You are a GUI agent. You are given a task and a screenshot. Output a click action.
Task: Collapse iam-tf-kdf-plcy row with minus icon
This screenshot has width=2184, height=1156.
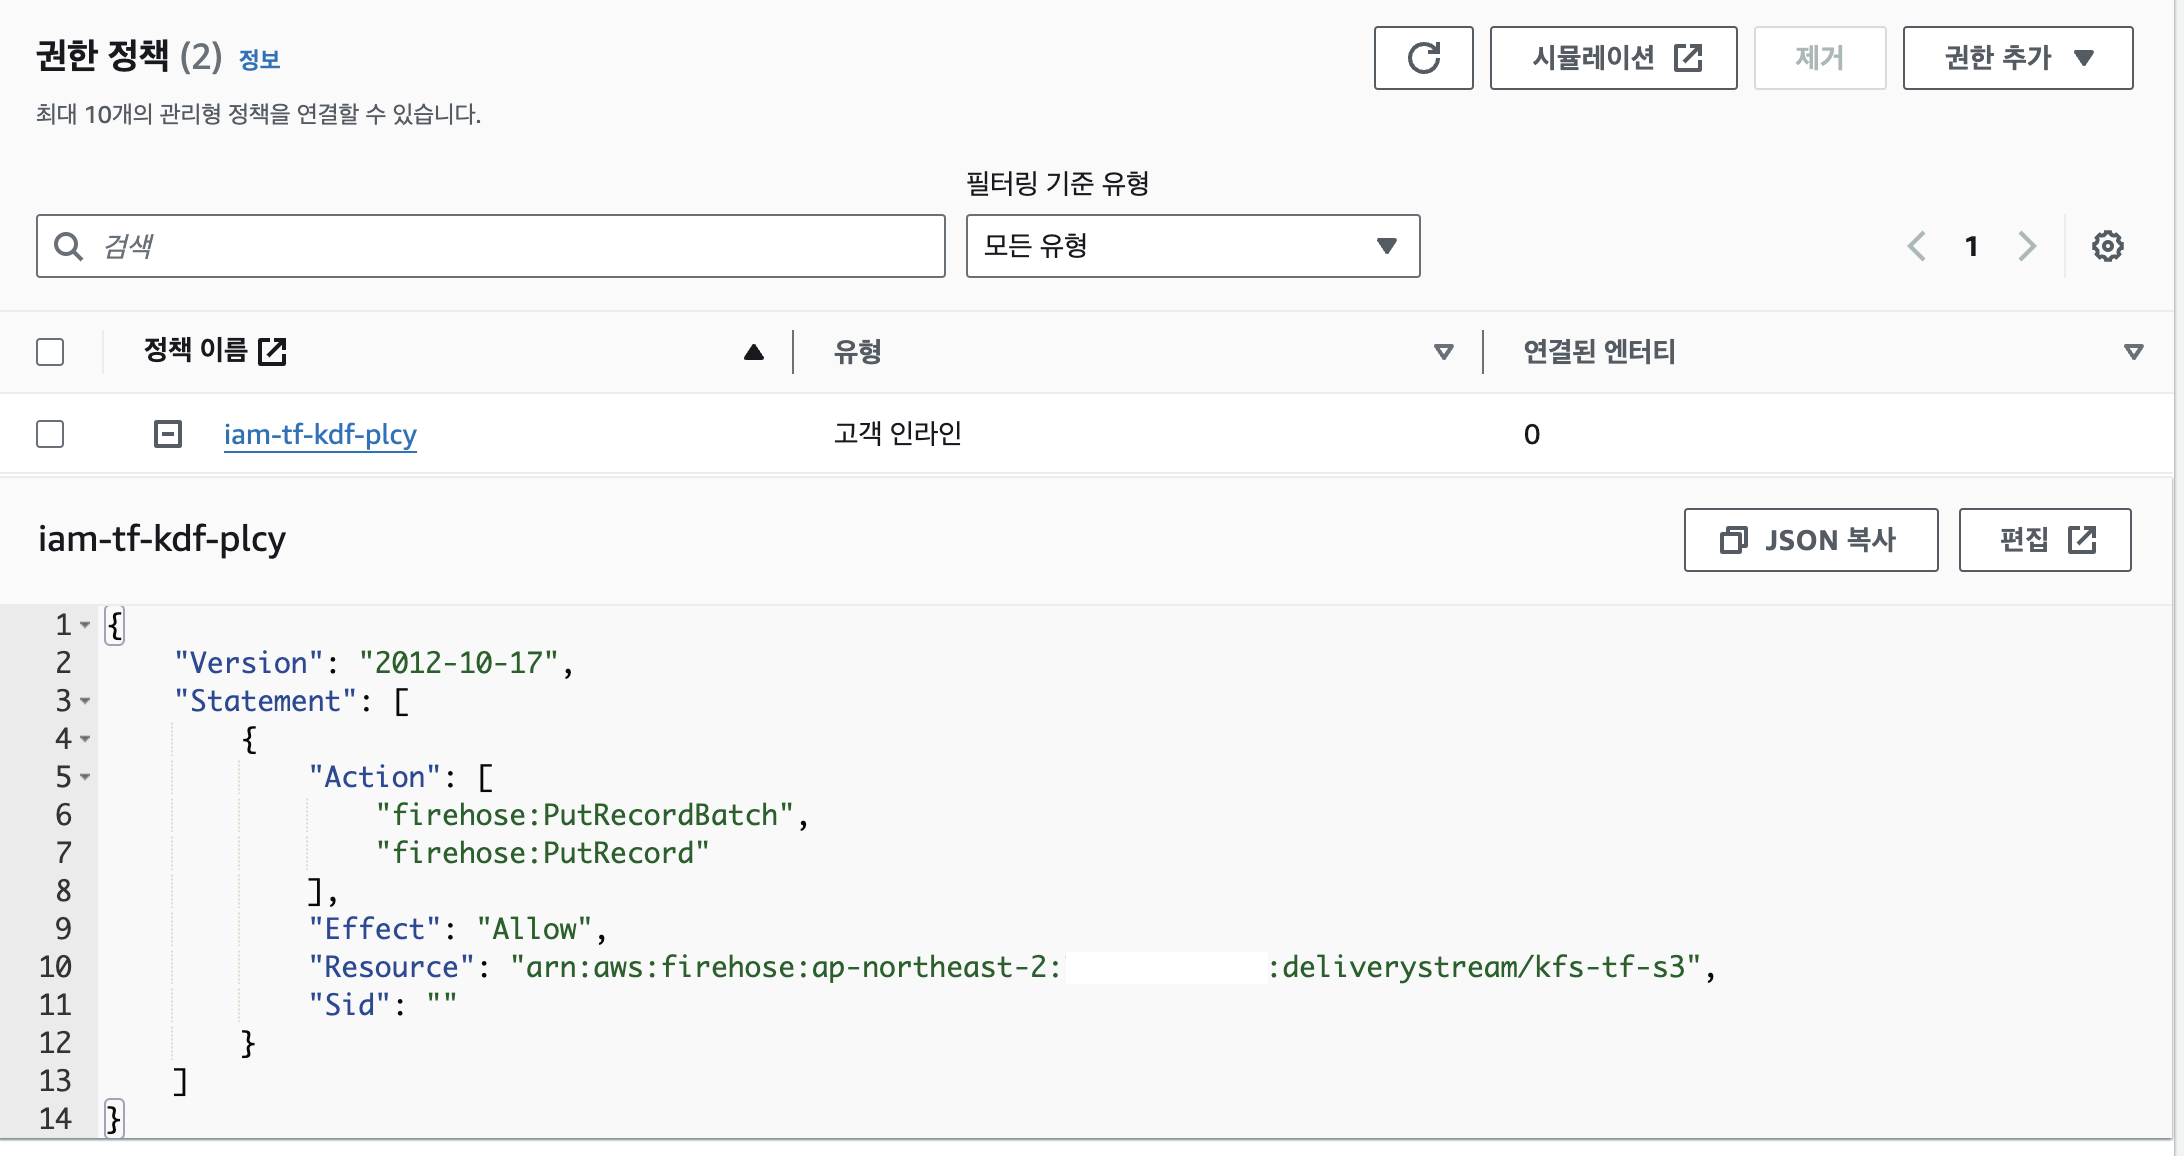tap(168, 434)
